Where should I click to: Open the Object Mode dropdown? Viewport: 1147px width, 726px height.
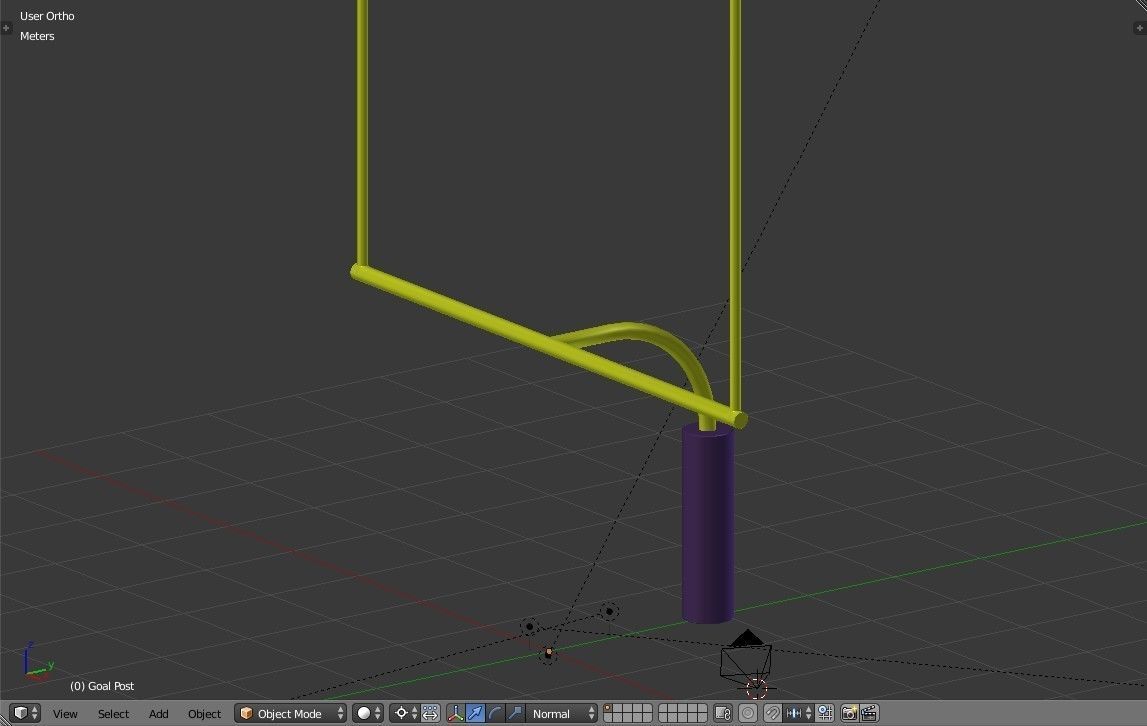(x=289, y=713)
